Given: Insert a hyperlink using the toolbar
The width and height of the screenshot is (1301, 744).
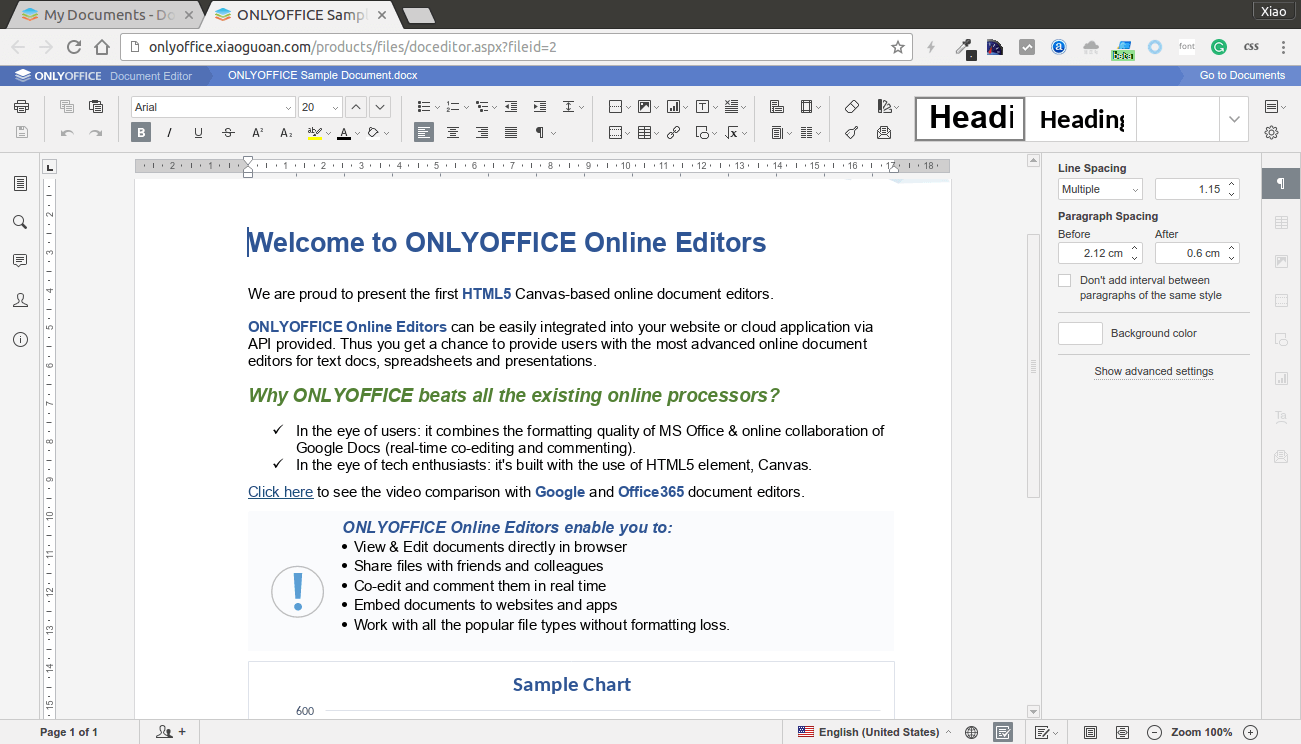Looking at the screenshot, I should point(673,133).
